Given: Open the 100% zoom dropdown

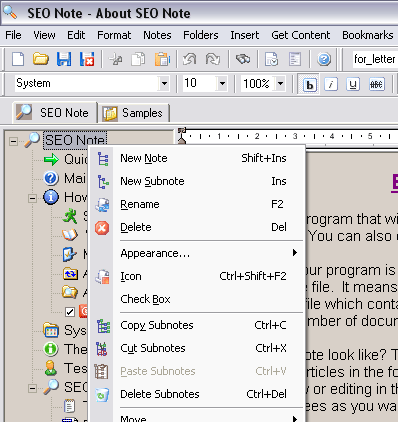Looking at the screenshot, I should (281, 84).
